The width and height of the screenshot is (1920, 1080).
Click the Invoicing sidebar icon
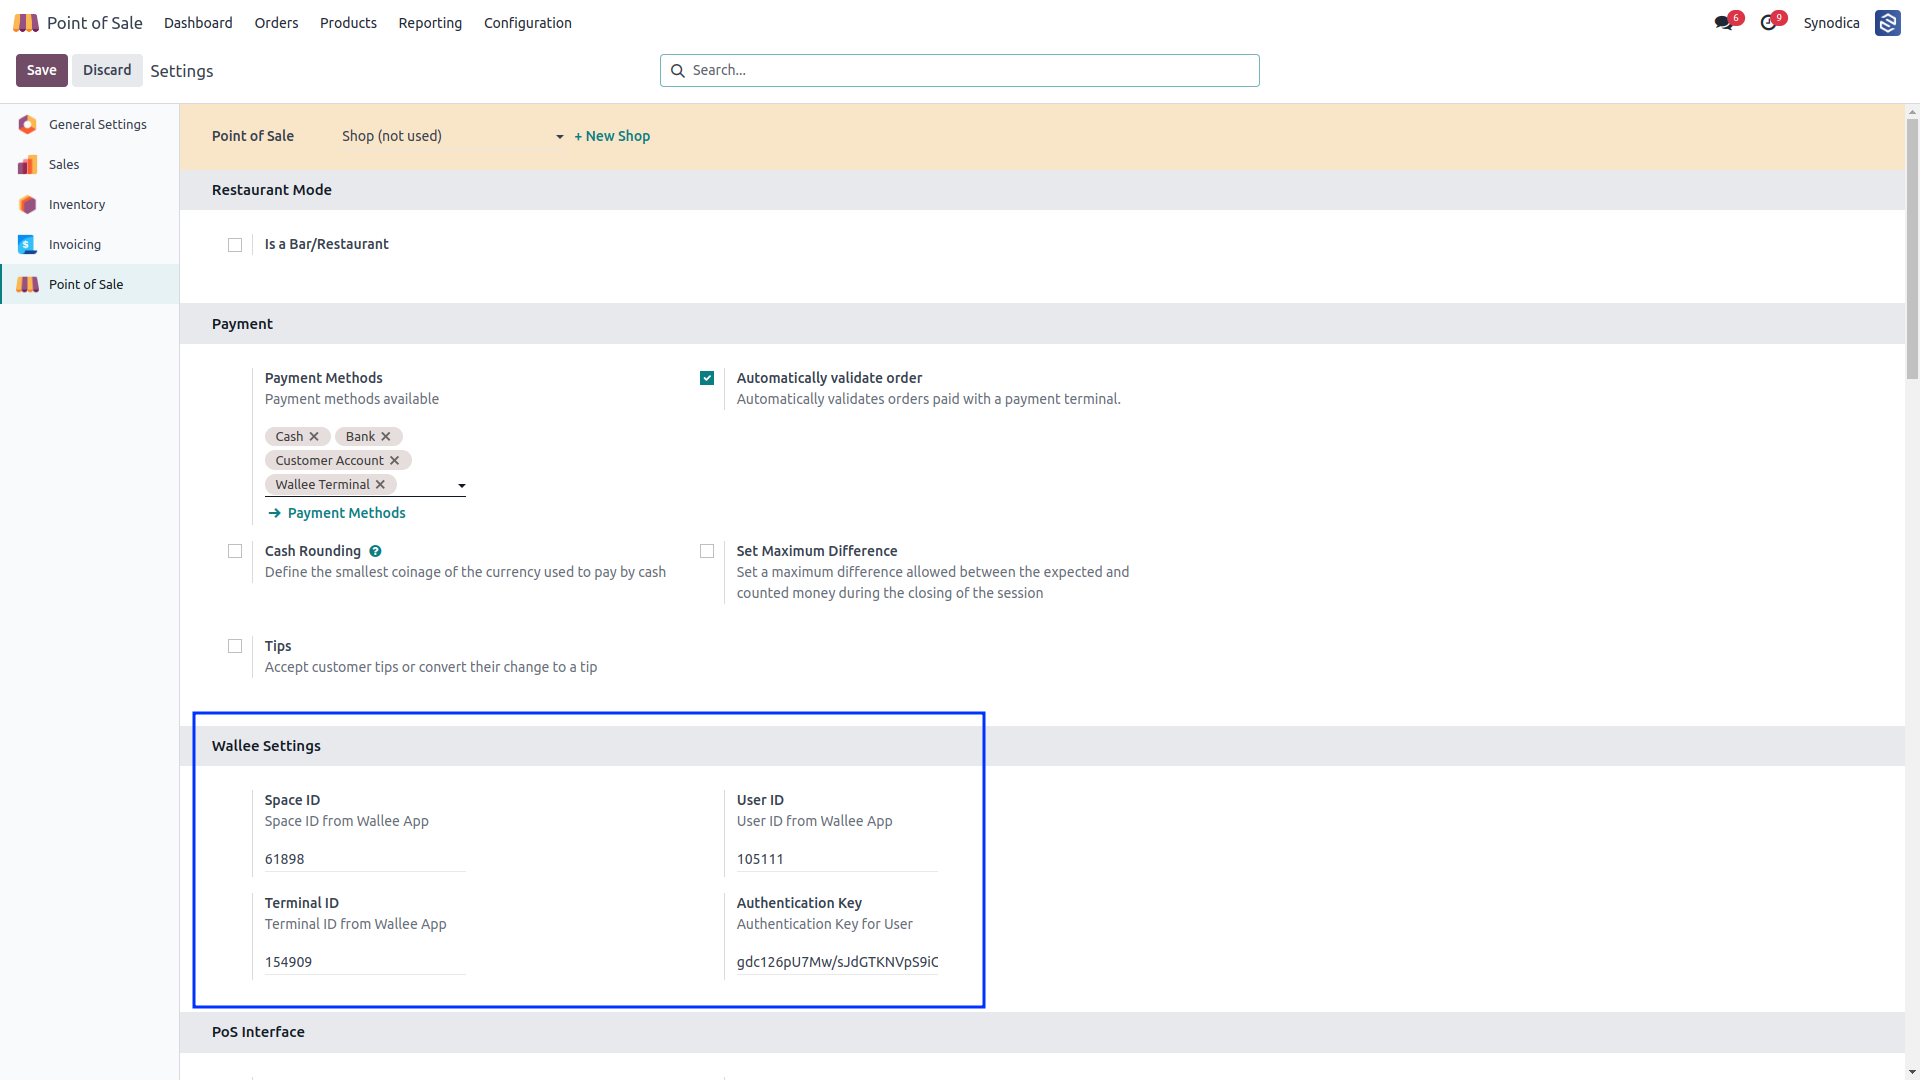[27, 244]
